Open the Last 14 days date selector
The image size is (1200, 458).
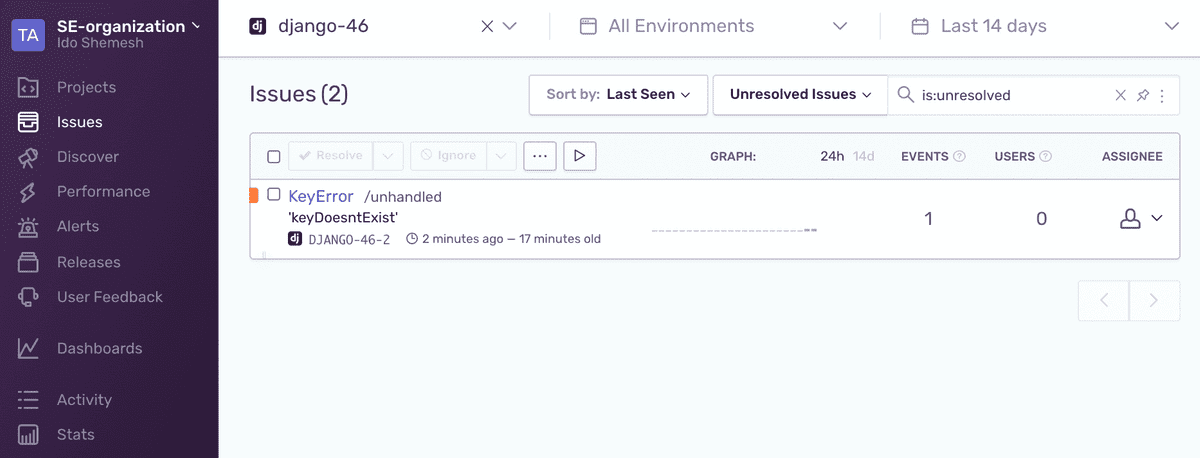[1045, 26]
